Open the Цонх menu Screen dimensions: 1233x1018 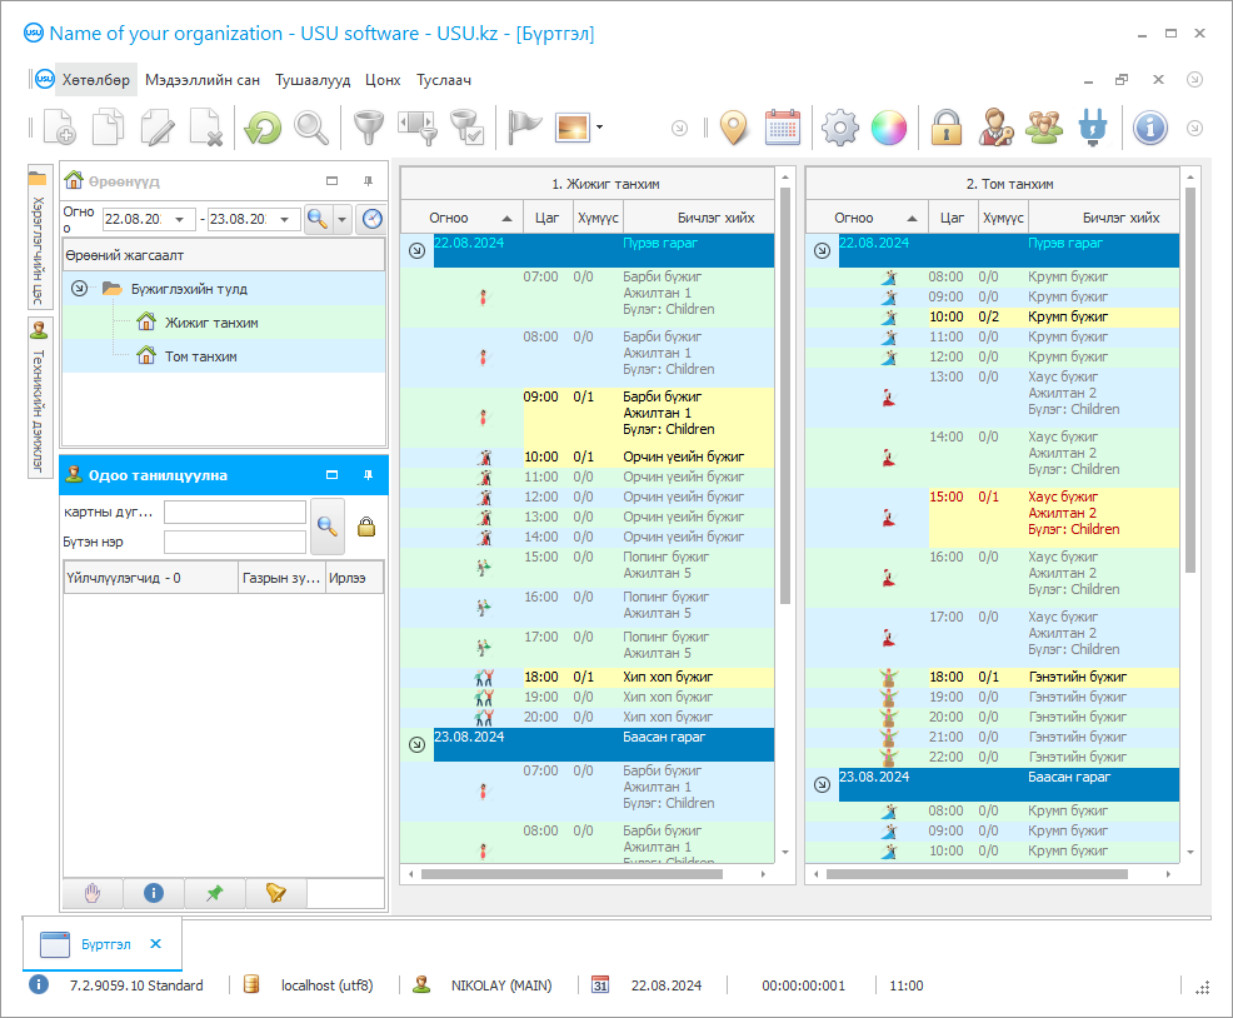coord(383,80)
